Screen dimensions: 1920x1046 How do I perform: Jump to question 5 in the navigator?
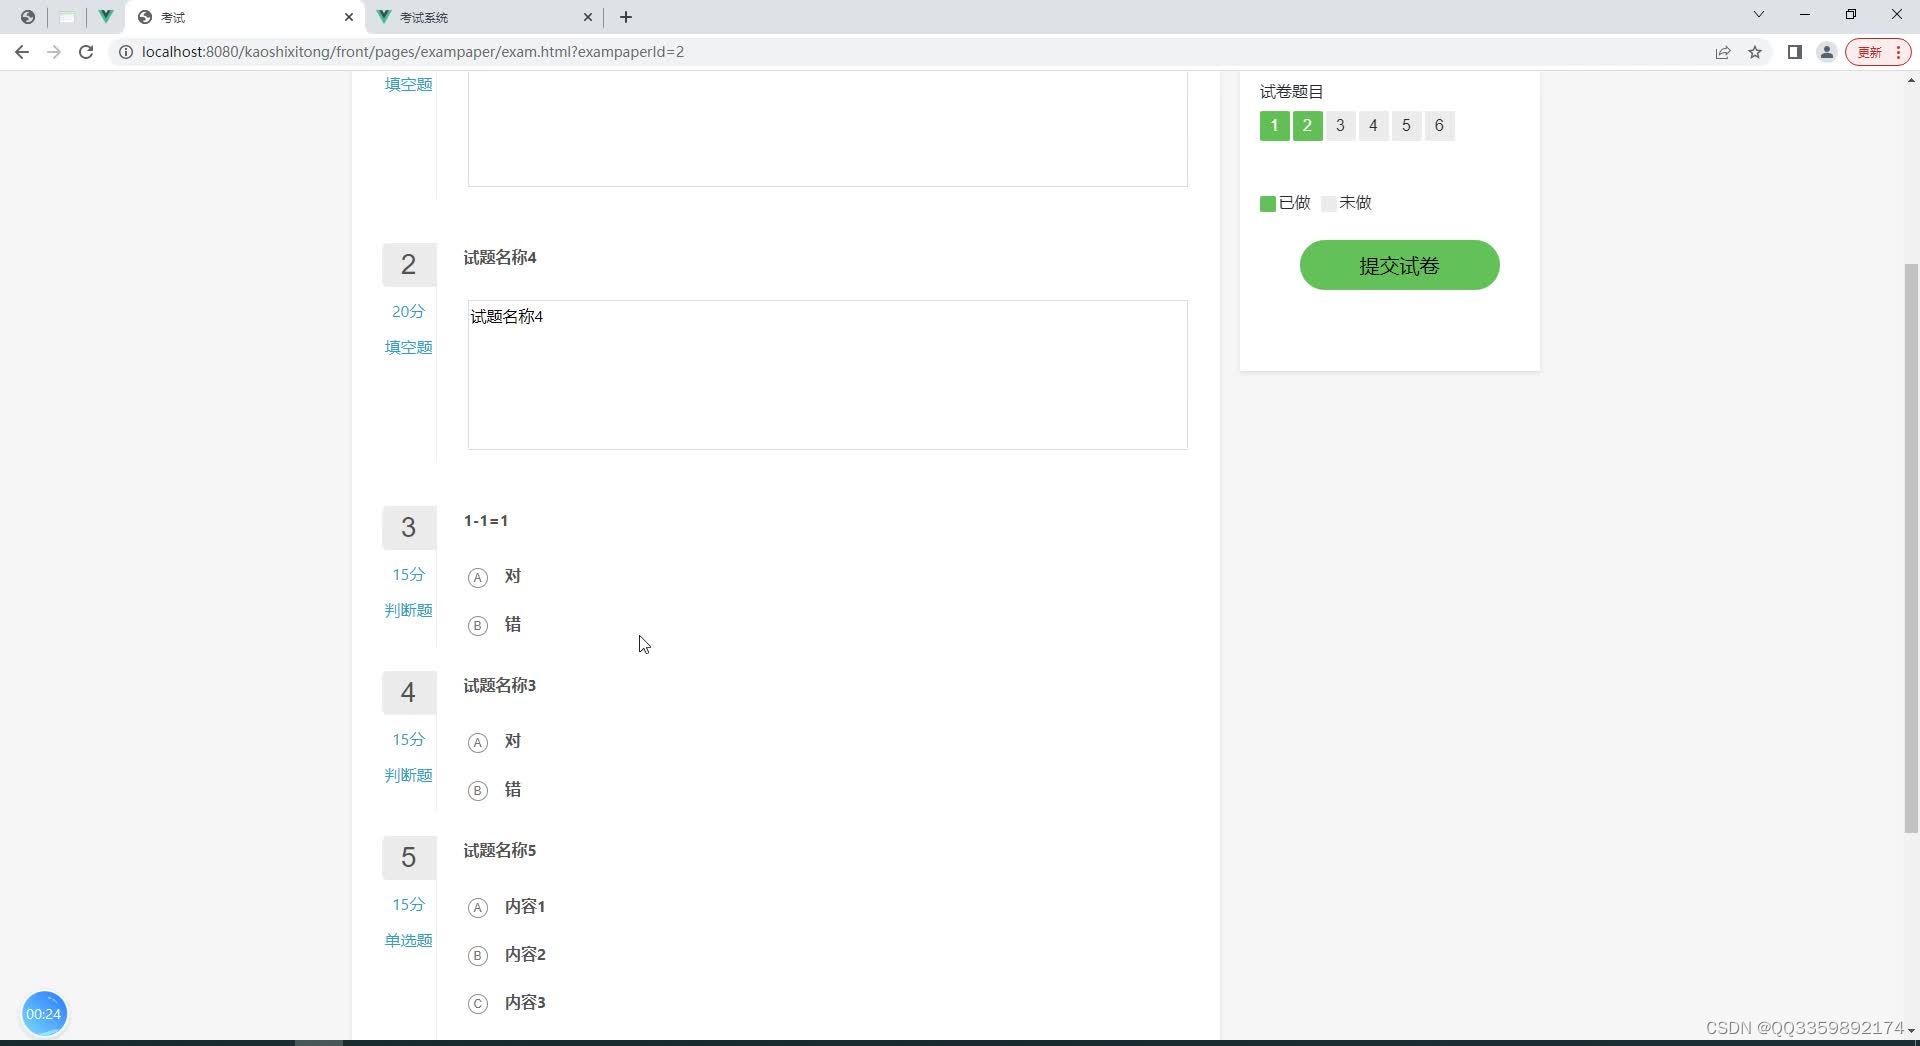(x=1406, y=125)
